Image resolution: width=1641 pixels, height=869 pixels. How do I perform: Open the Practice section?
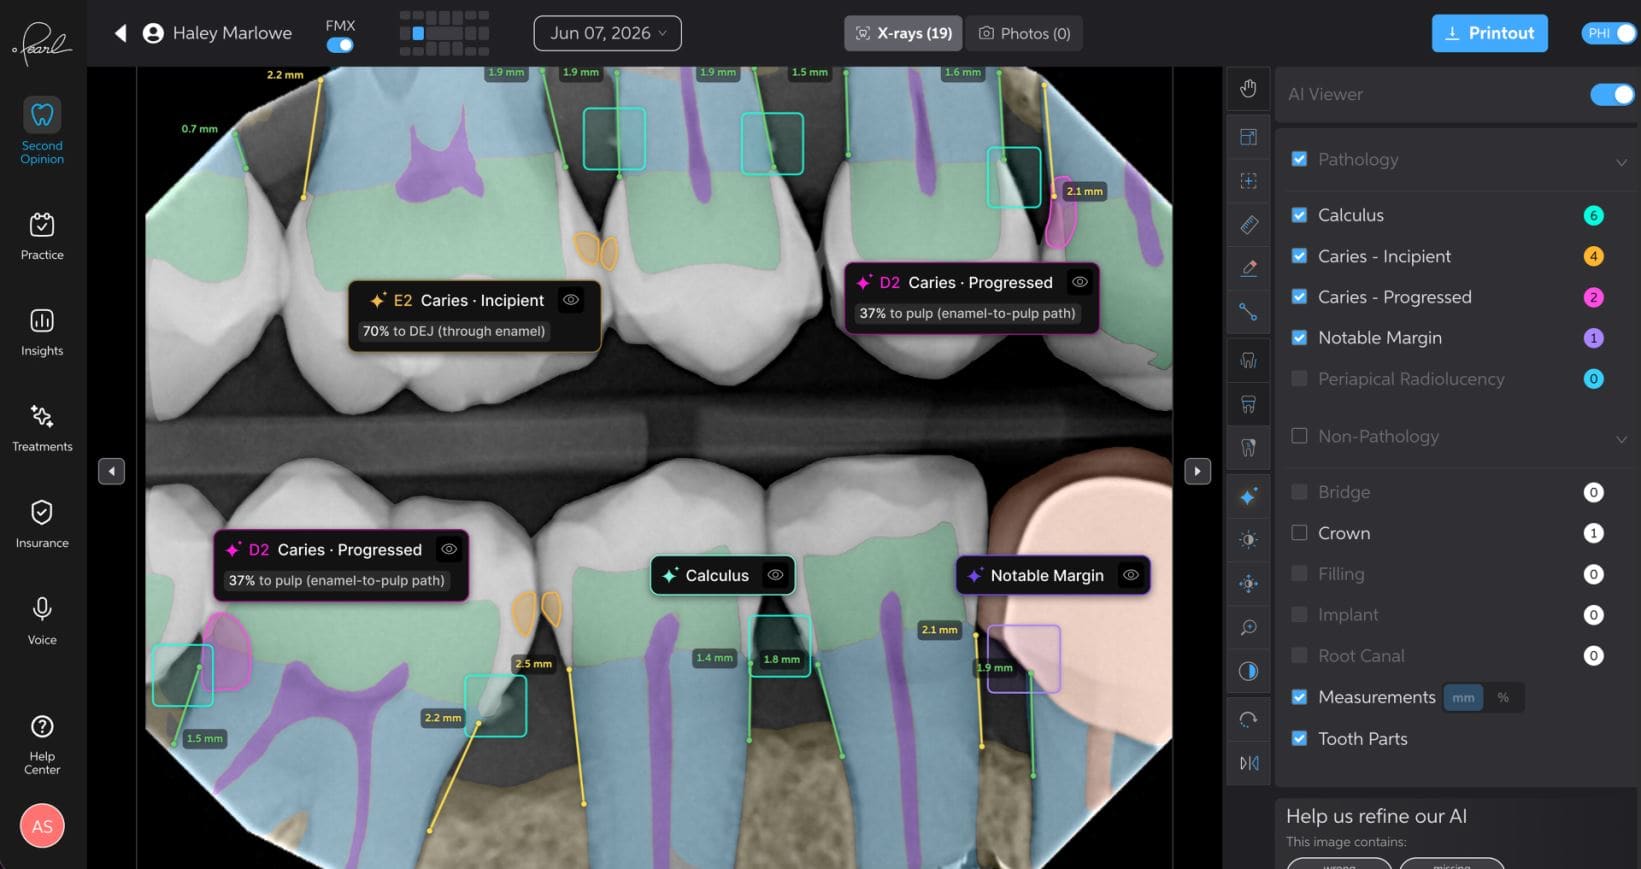(x=42, y=237)
